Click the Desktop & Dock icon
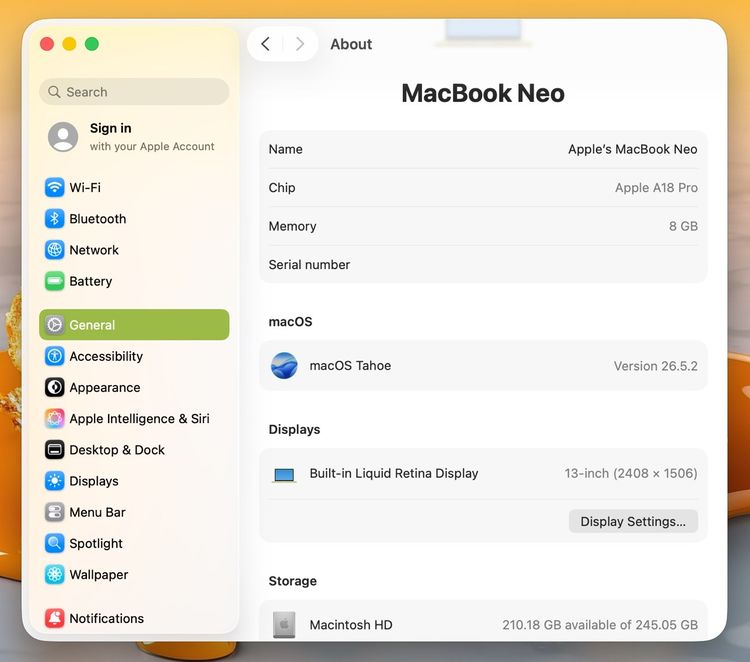 (x=55, y=450)
